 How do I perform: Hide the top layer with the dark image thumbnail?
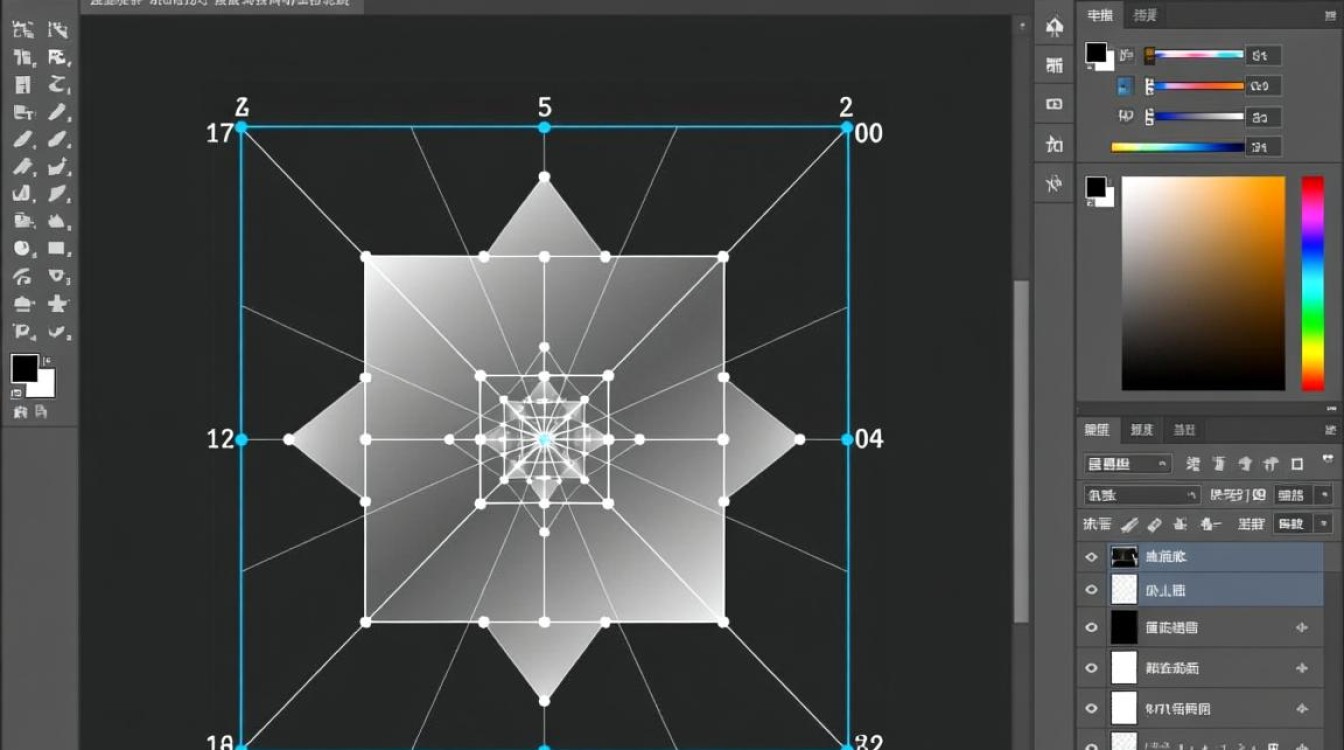coord(1091,557)
